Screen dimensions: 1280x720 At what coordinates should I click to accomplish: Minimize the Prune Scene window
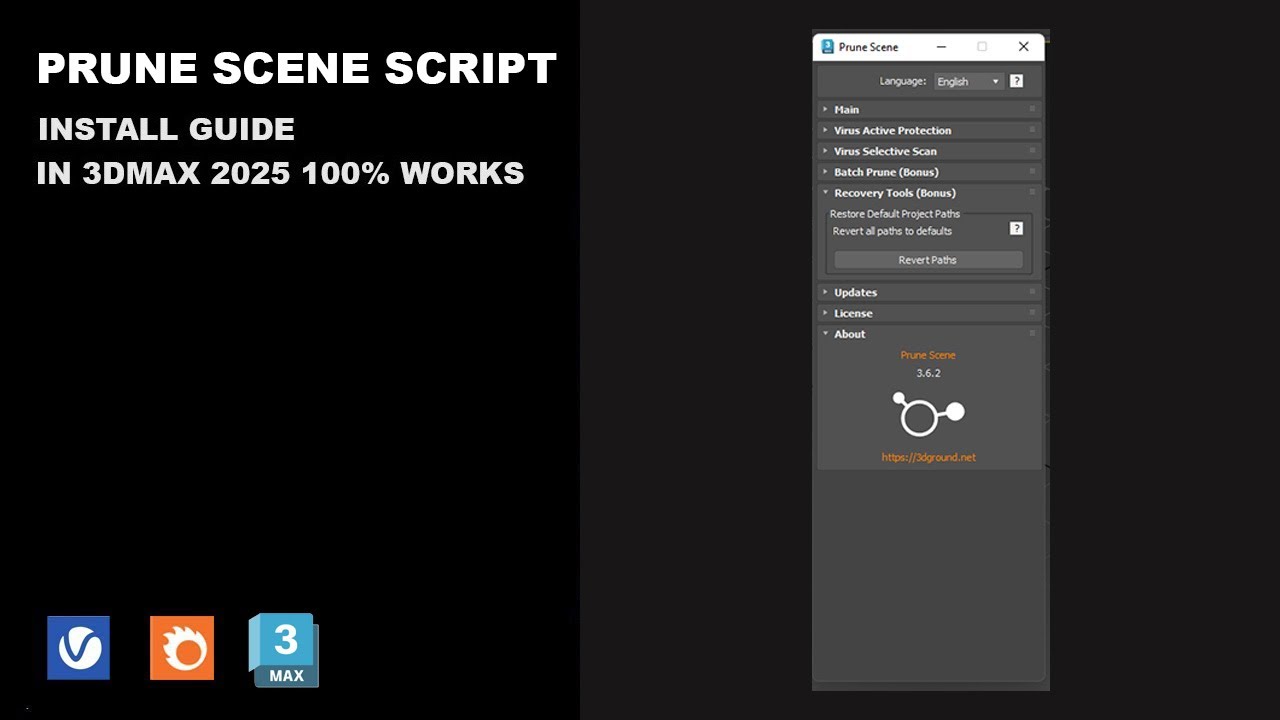941,47
